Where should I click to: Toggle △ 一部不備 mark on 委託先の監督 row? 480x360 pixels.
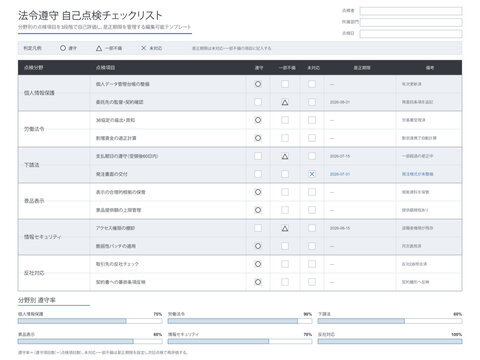[285, 102]
